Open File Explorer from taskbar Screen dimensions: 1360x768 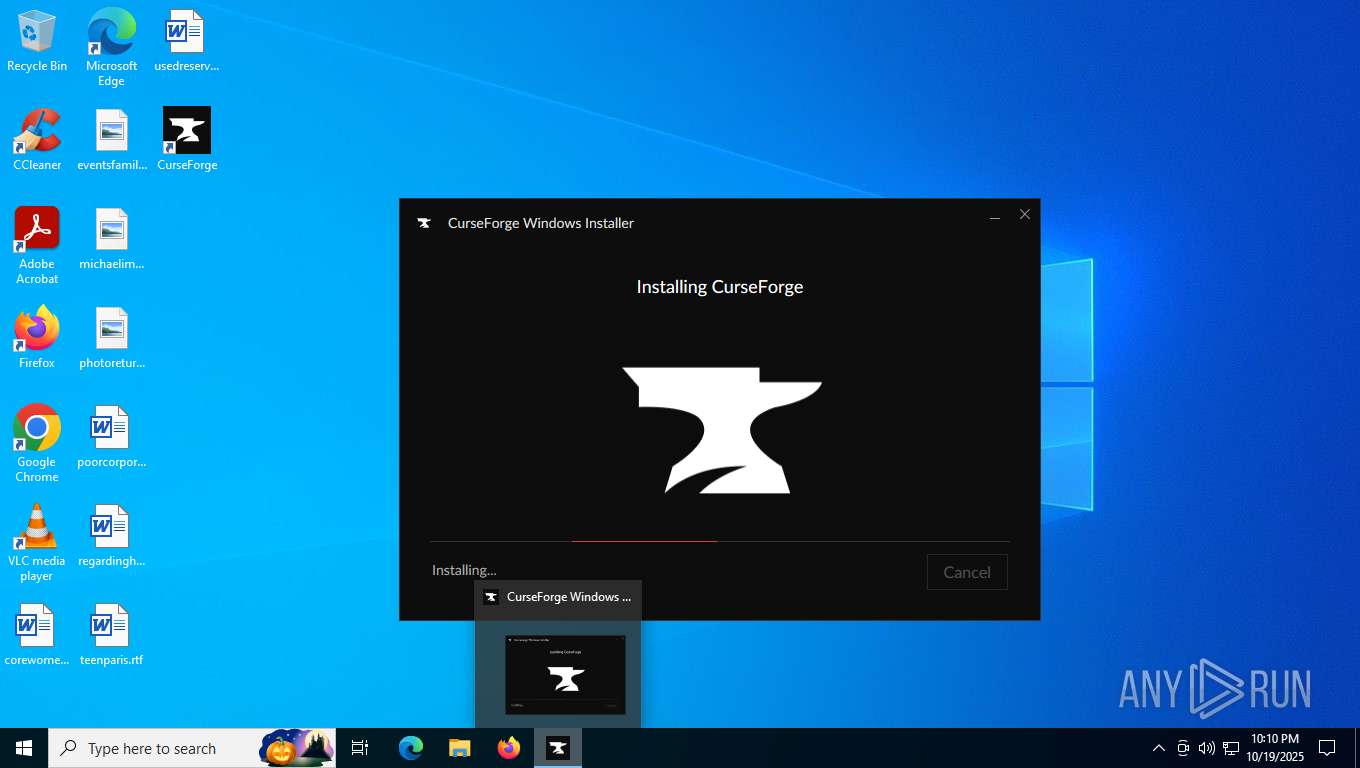(x=460, y=748)
